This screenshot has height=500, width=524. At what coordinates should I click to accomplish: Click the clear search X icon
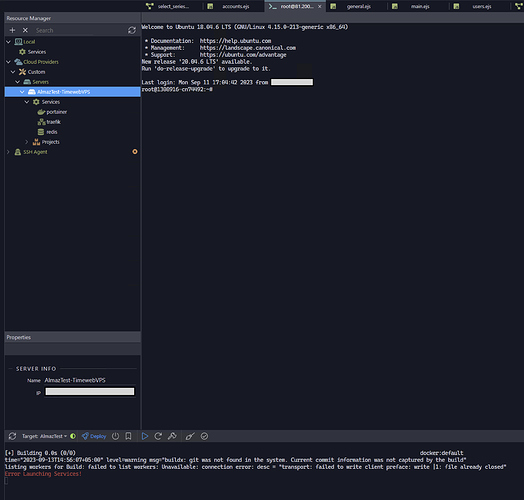(x=25, y=30)
